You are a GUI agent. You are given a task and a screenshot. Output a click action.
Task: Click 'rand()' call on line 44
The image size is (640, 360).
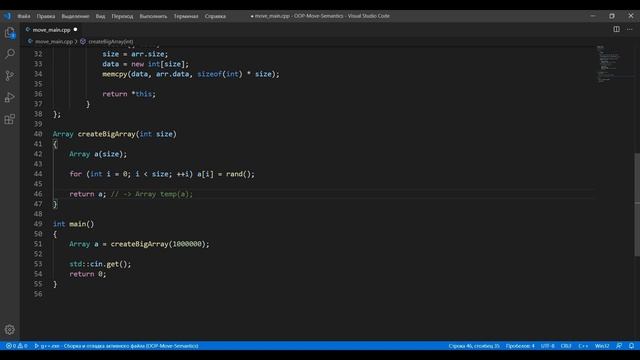point(238,174)
